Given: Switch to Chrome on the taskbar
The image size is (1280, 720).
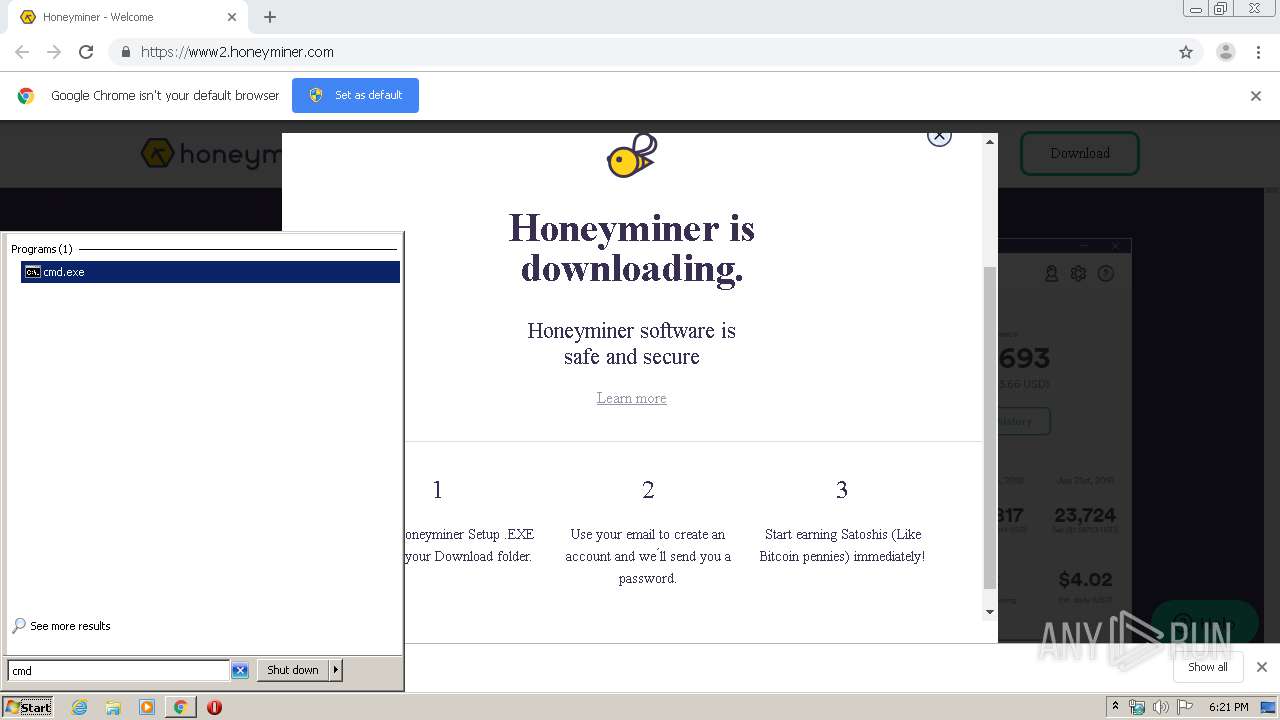Looking at the screenshot, I should click(x=180, y=707).
